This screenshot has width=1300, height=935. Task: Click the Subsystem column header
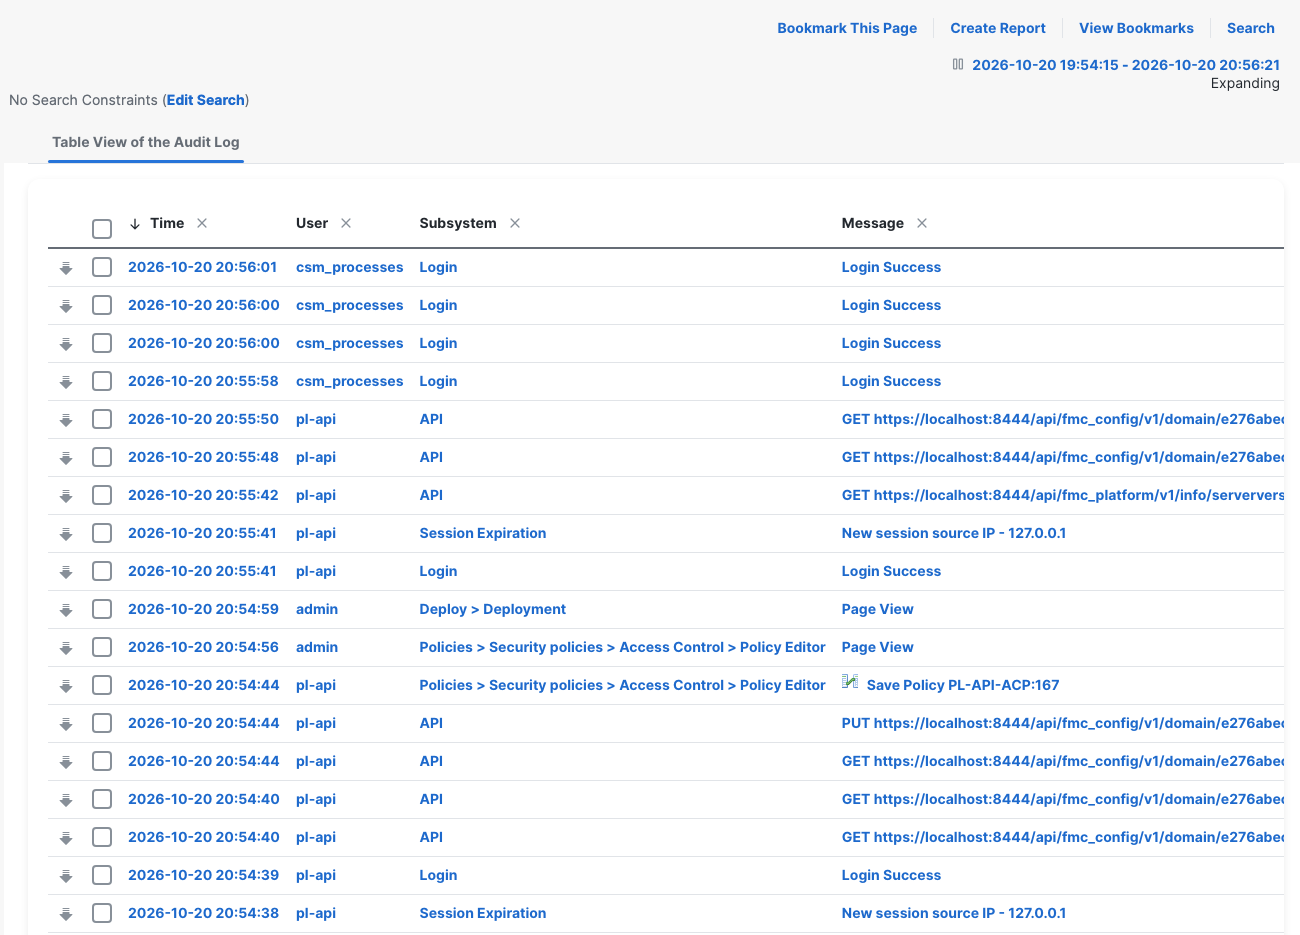[458, 223]
